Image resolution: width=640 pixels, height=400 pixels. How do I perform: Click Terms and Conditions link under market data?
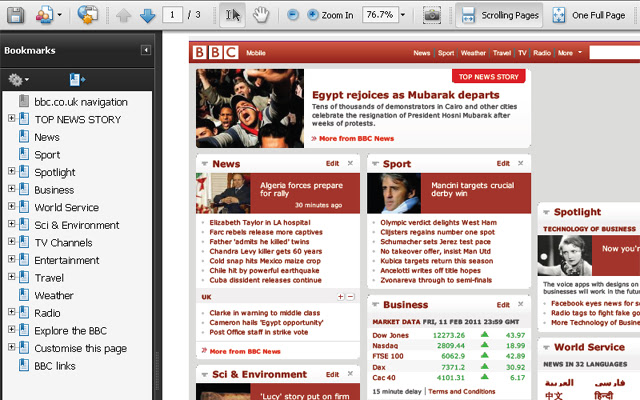[x=462, y=391]
